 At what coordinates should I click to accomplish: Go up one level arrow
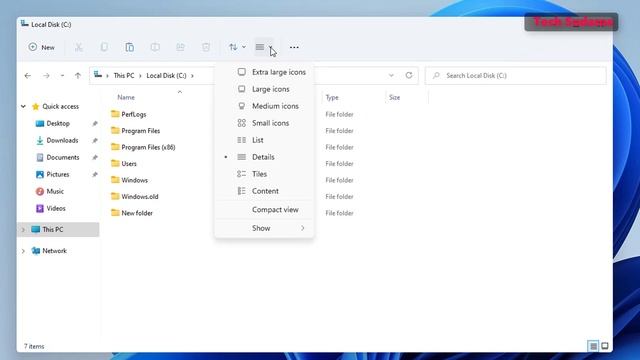click(x=78, y=76)
